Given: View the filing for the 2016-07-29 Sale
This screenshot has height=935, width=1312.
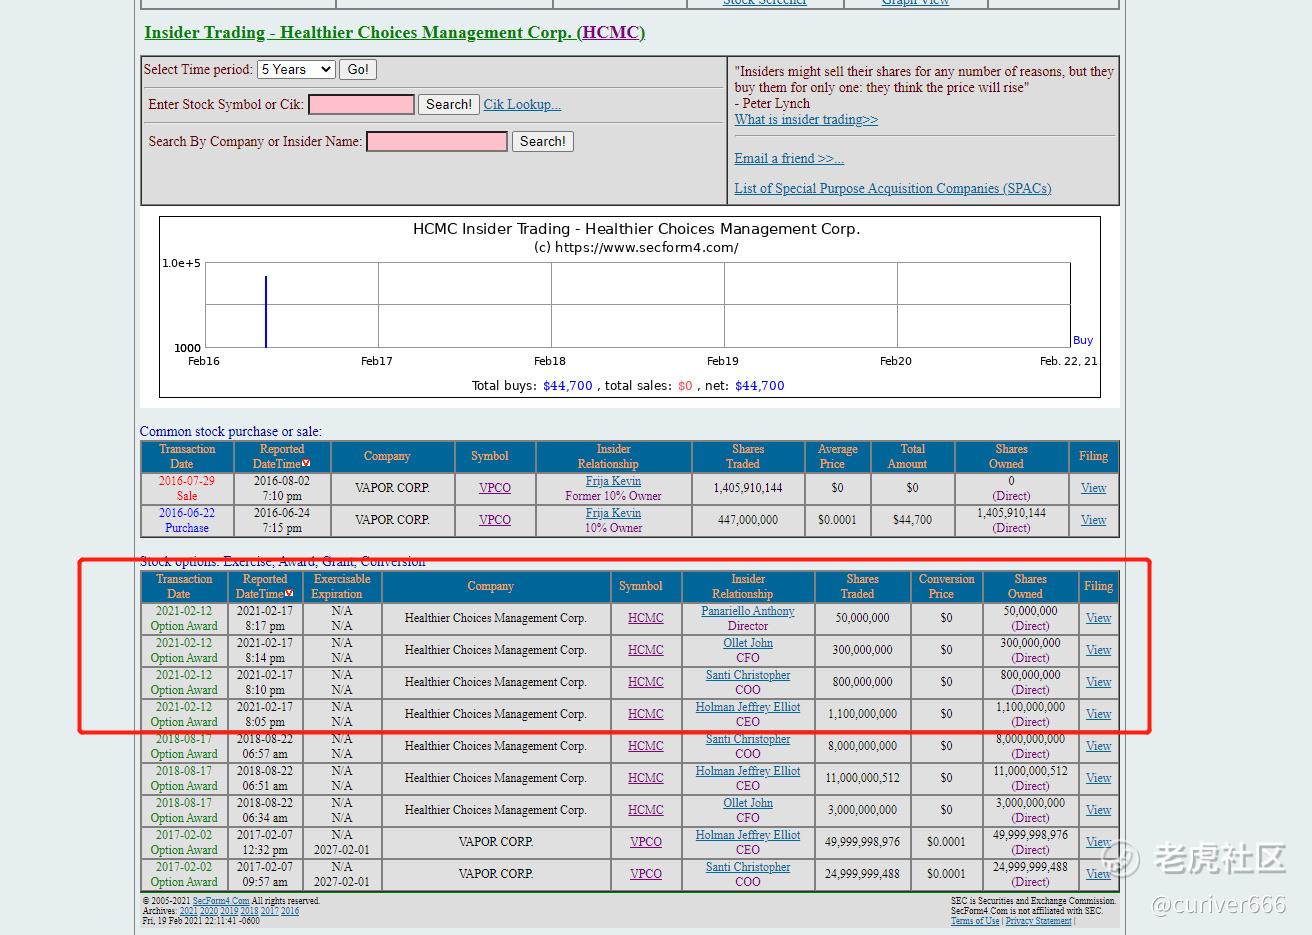Looking at the screenshot, I should point(1093,488).
